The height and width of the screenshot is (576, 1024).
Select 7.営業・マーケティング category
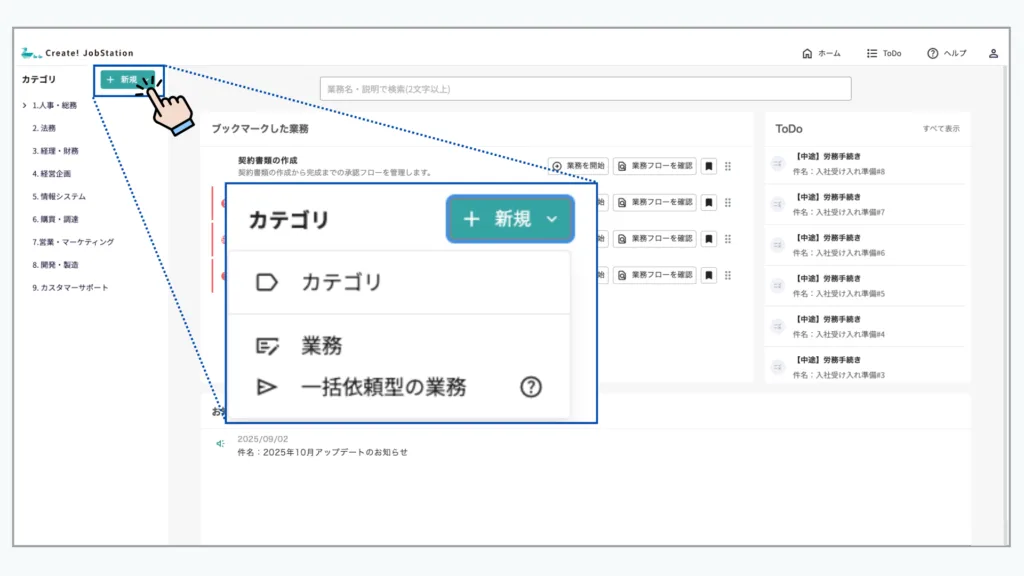coord(73,242)
